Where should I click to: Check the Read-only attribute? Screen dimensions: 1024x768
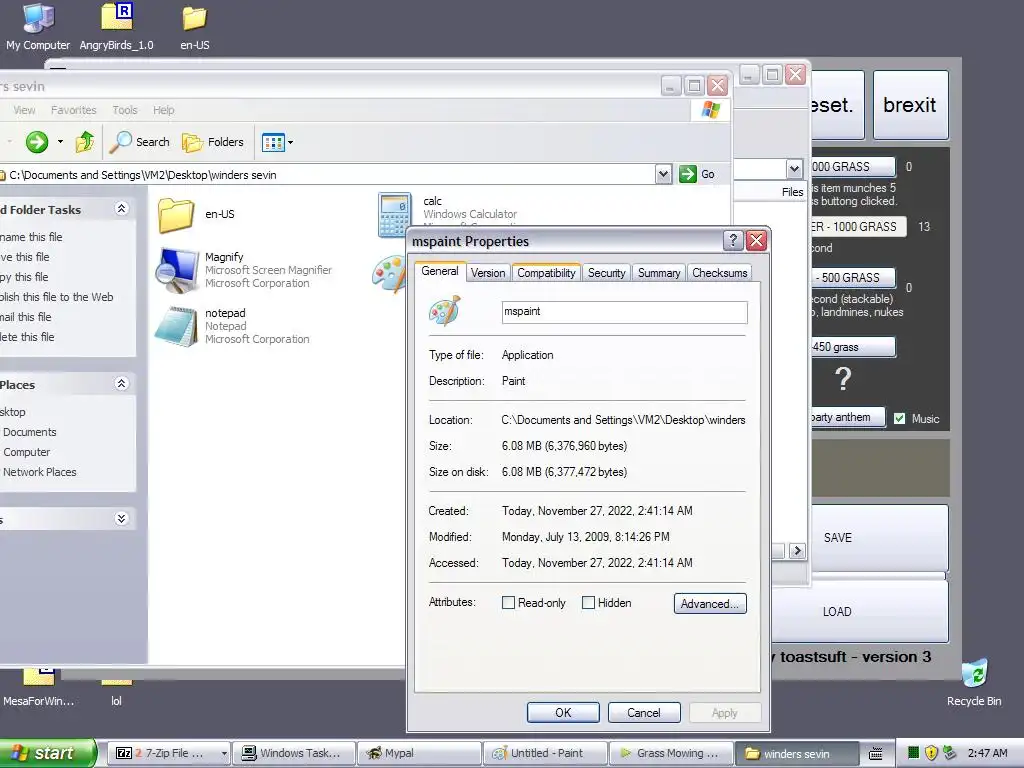508,603
